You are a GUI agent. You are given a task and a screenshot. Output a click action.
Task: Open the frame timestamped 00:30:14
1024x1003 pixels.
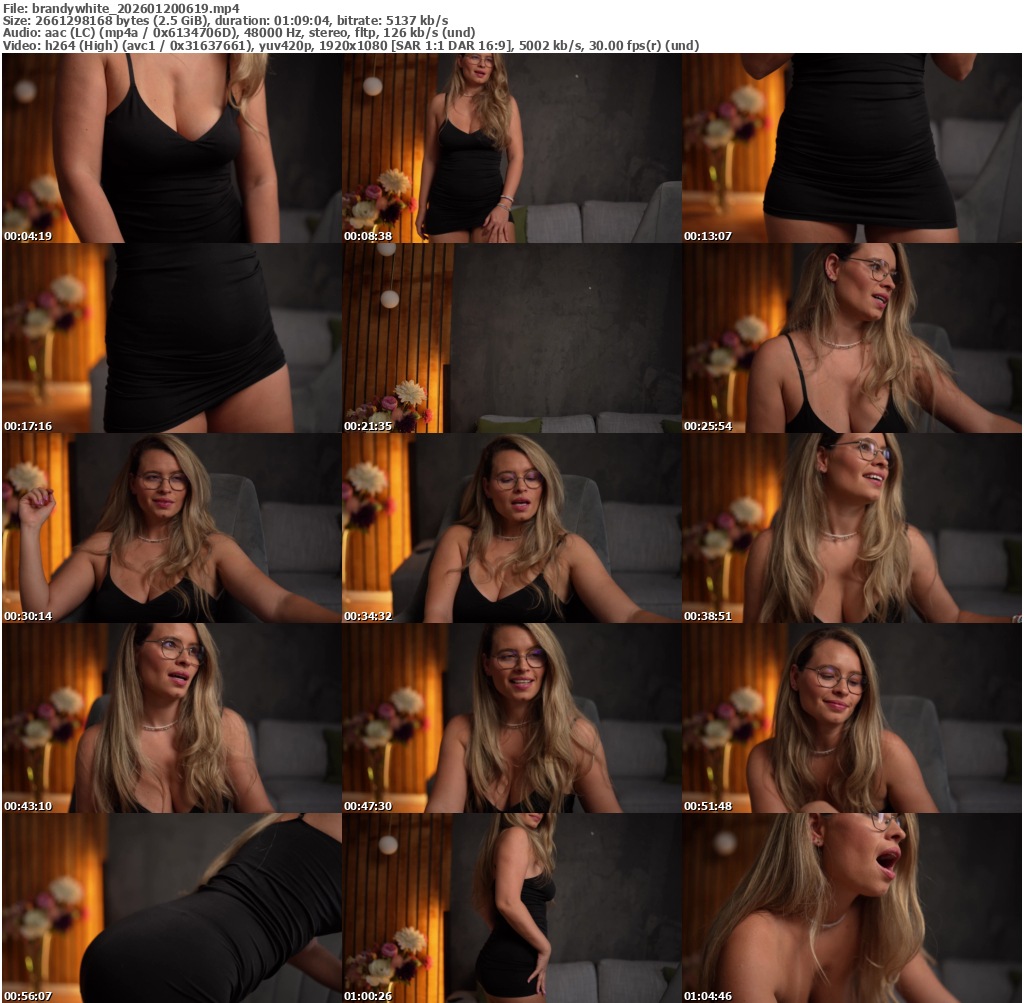pos(171,528)
